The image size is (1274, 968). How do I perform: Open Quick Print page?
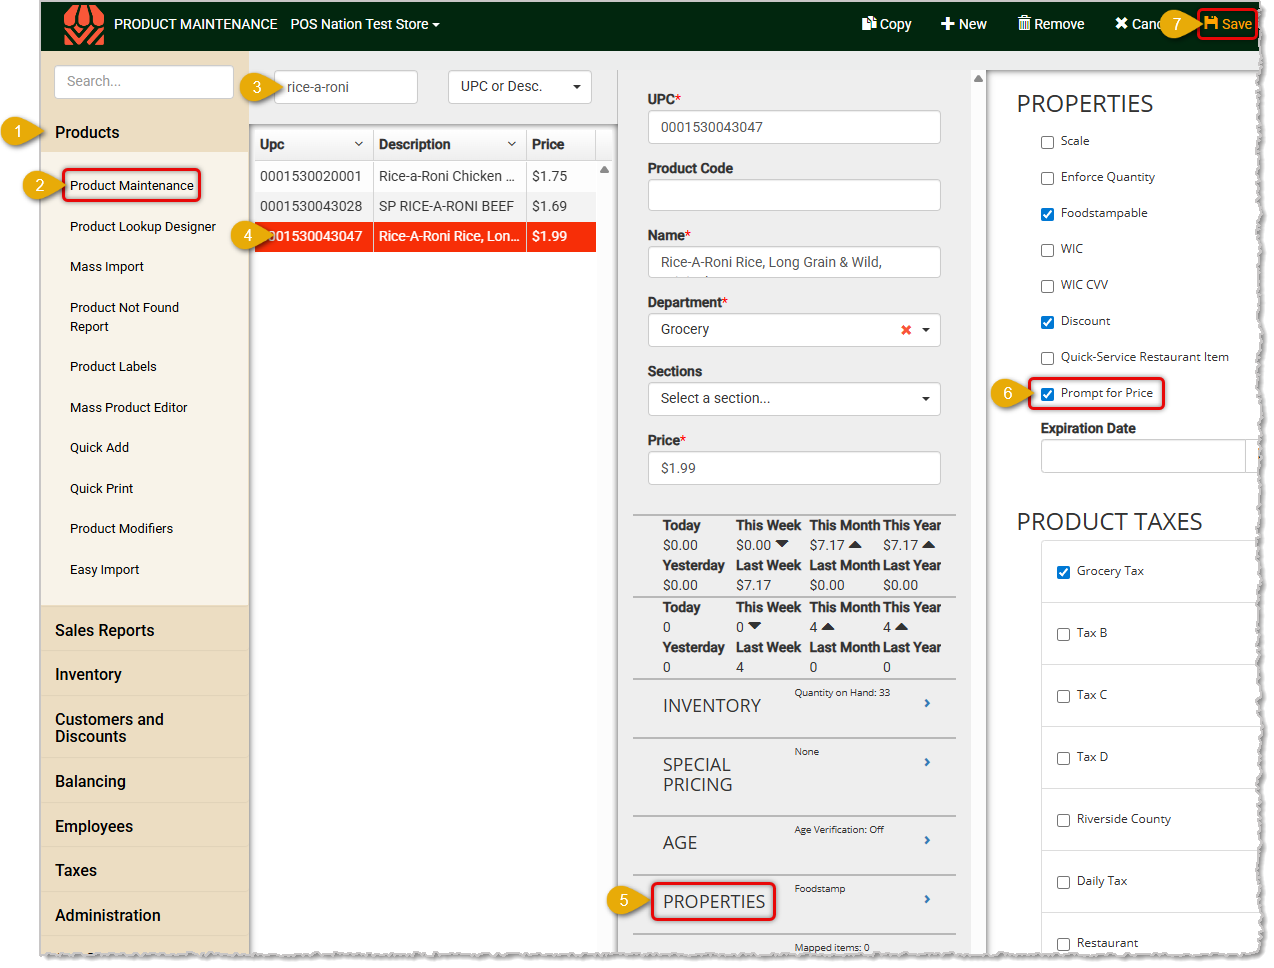(101, 489)
